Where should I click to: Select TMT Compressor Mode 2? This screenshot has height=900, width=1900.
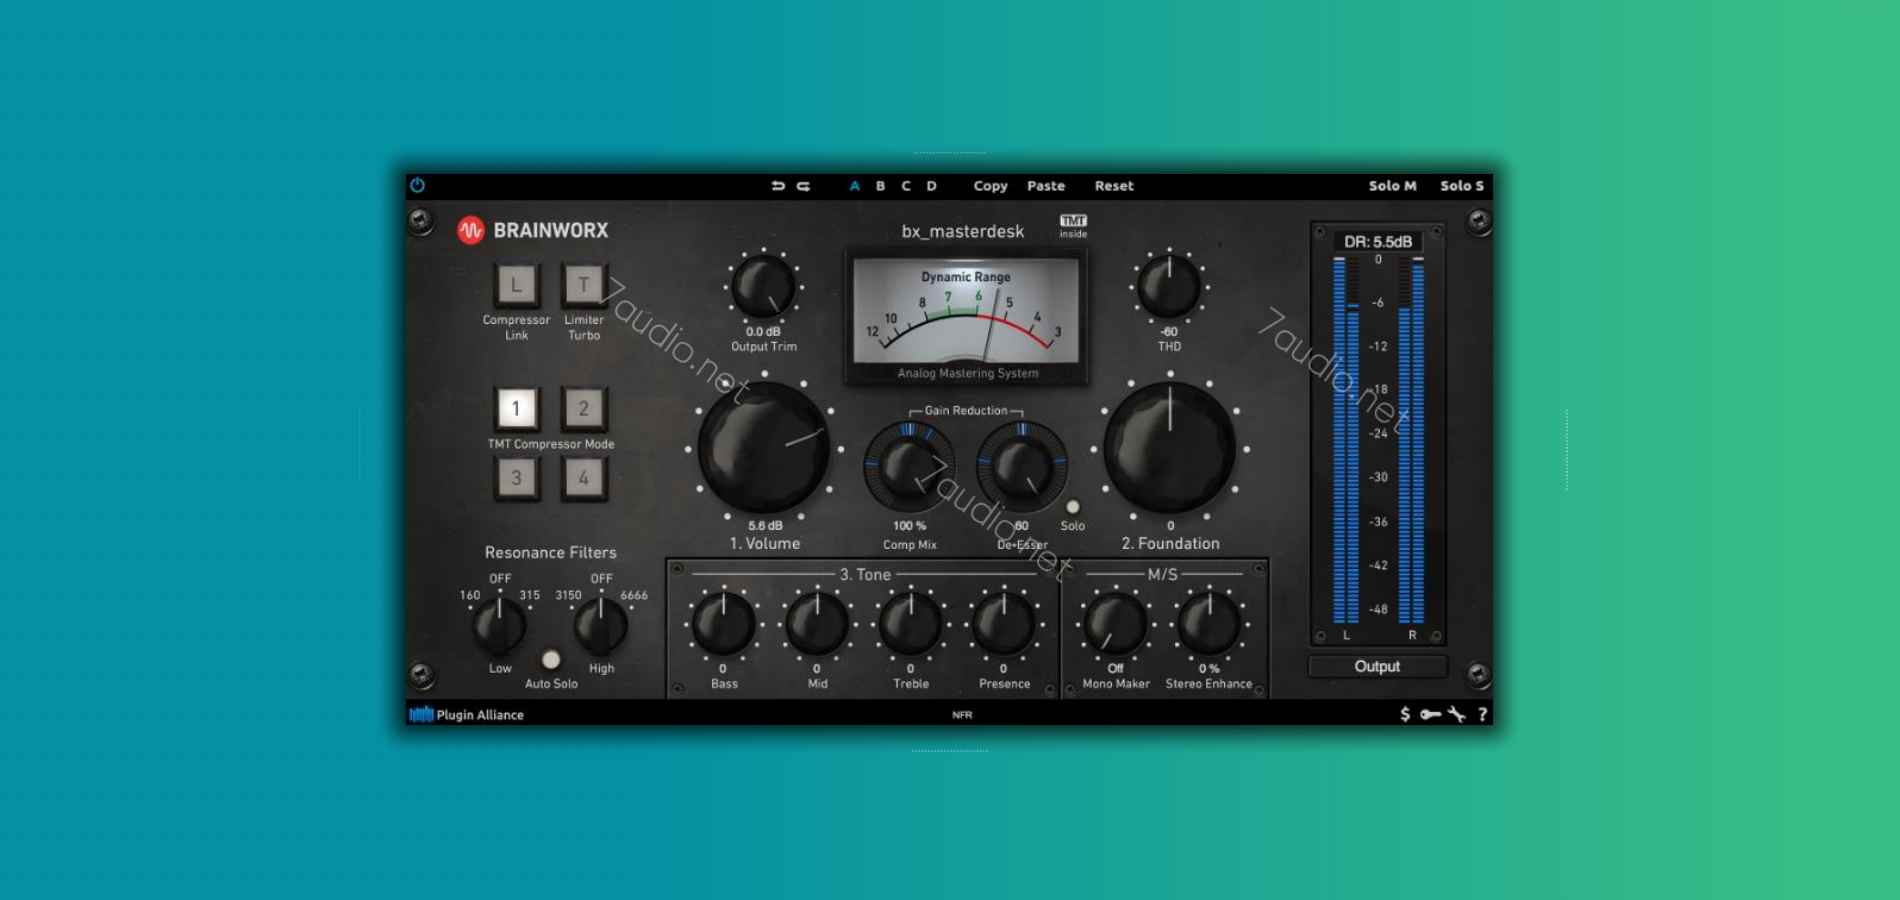(x=584, y=408)
